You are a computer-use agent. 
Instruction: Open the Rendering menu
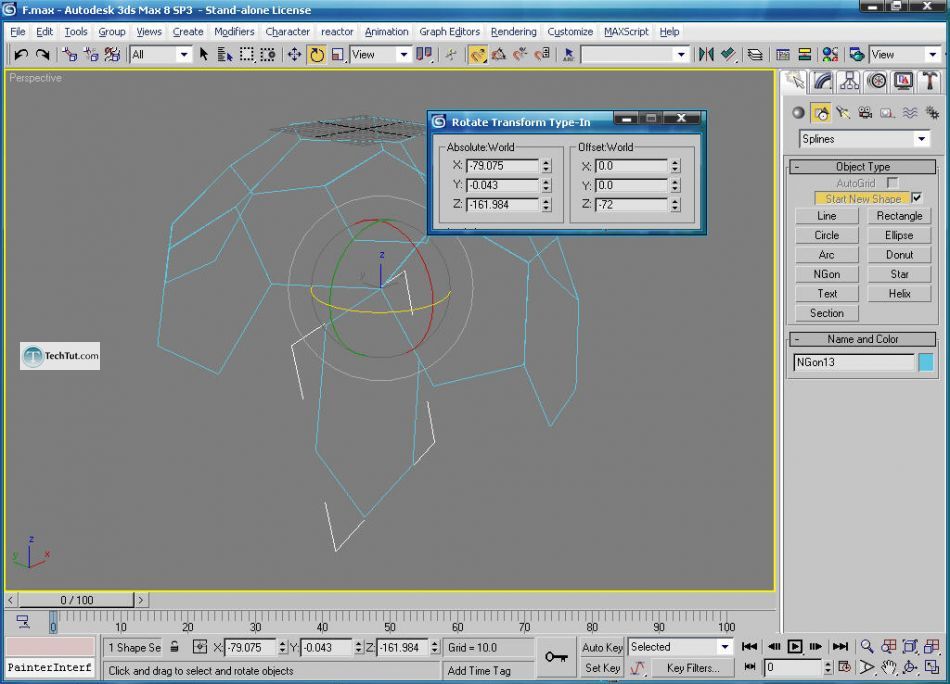coord(513,32)
